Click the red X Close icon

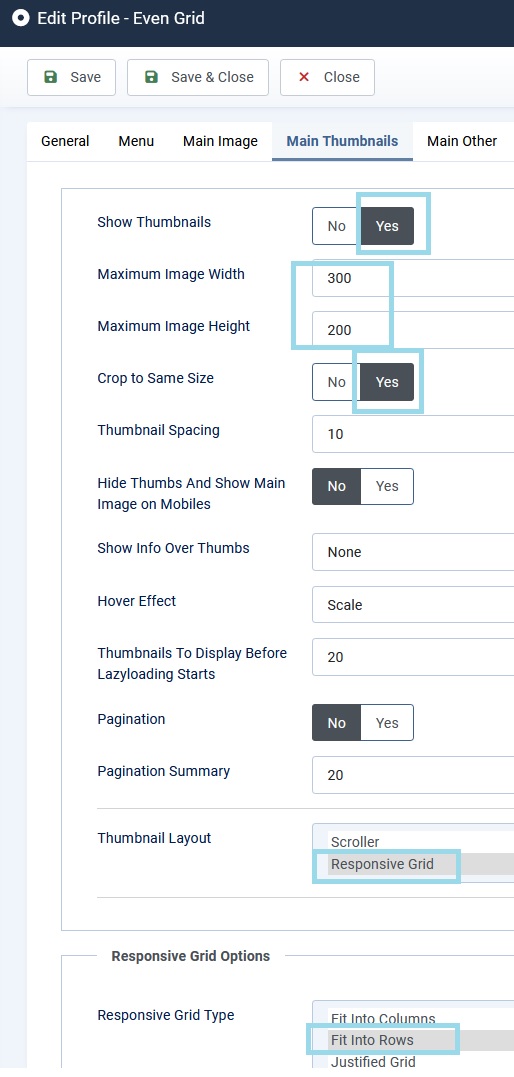coord(304,77)
